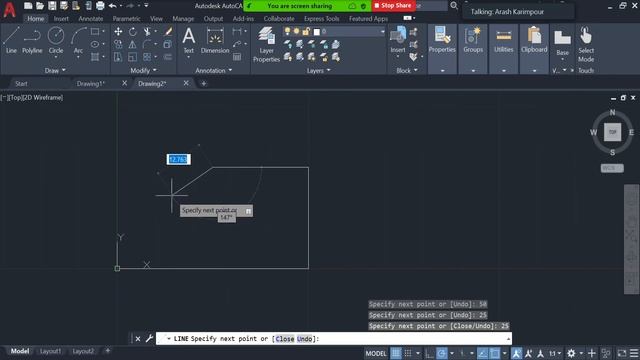
Task: Open the current layer dropdown
Action: [382, 31]
